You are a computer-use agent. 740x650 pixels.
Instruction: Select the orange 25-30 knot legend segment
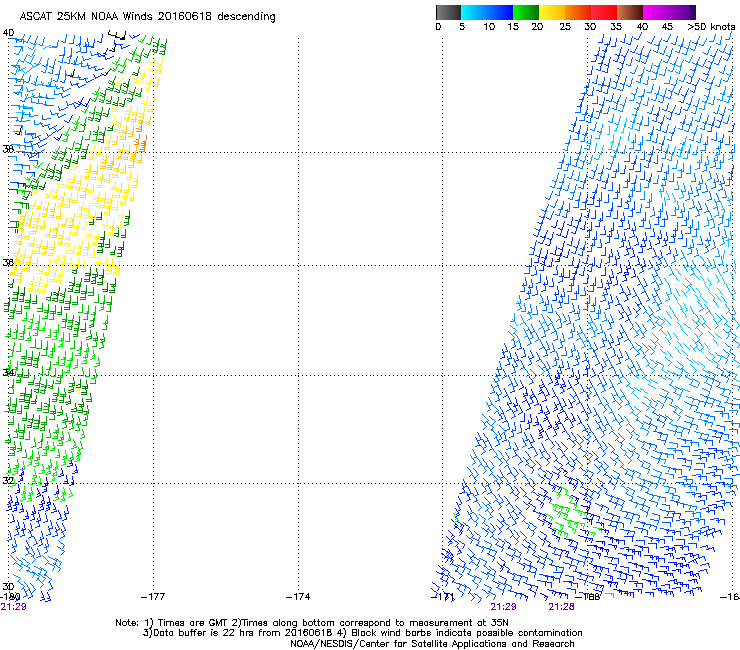coord(578,12)
